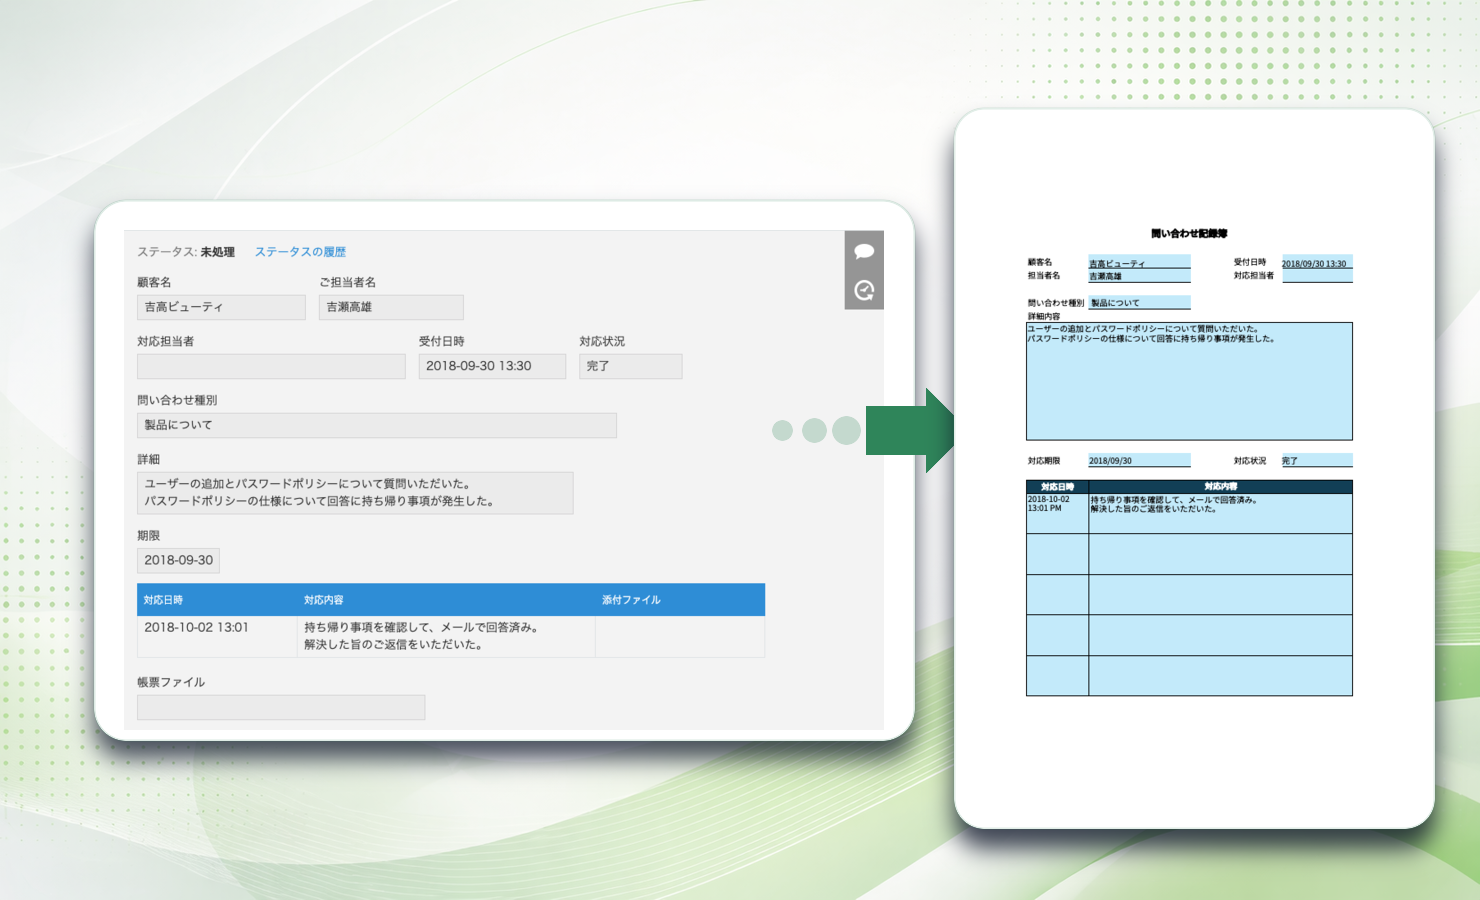
Task: Click report 対応状況 value 完了
Action: (1317, 460)
